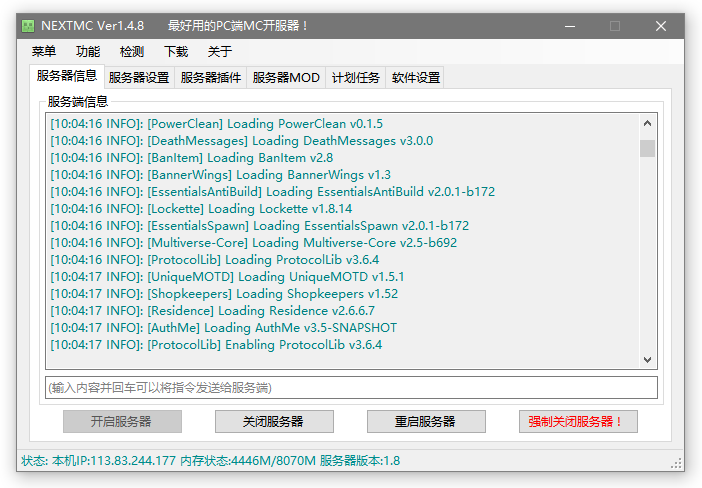
Task: Click the UniqueMOTD v1.5.1 log line
Action: [227, 277]
